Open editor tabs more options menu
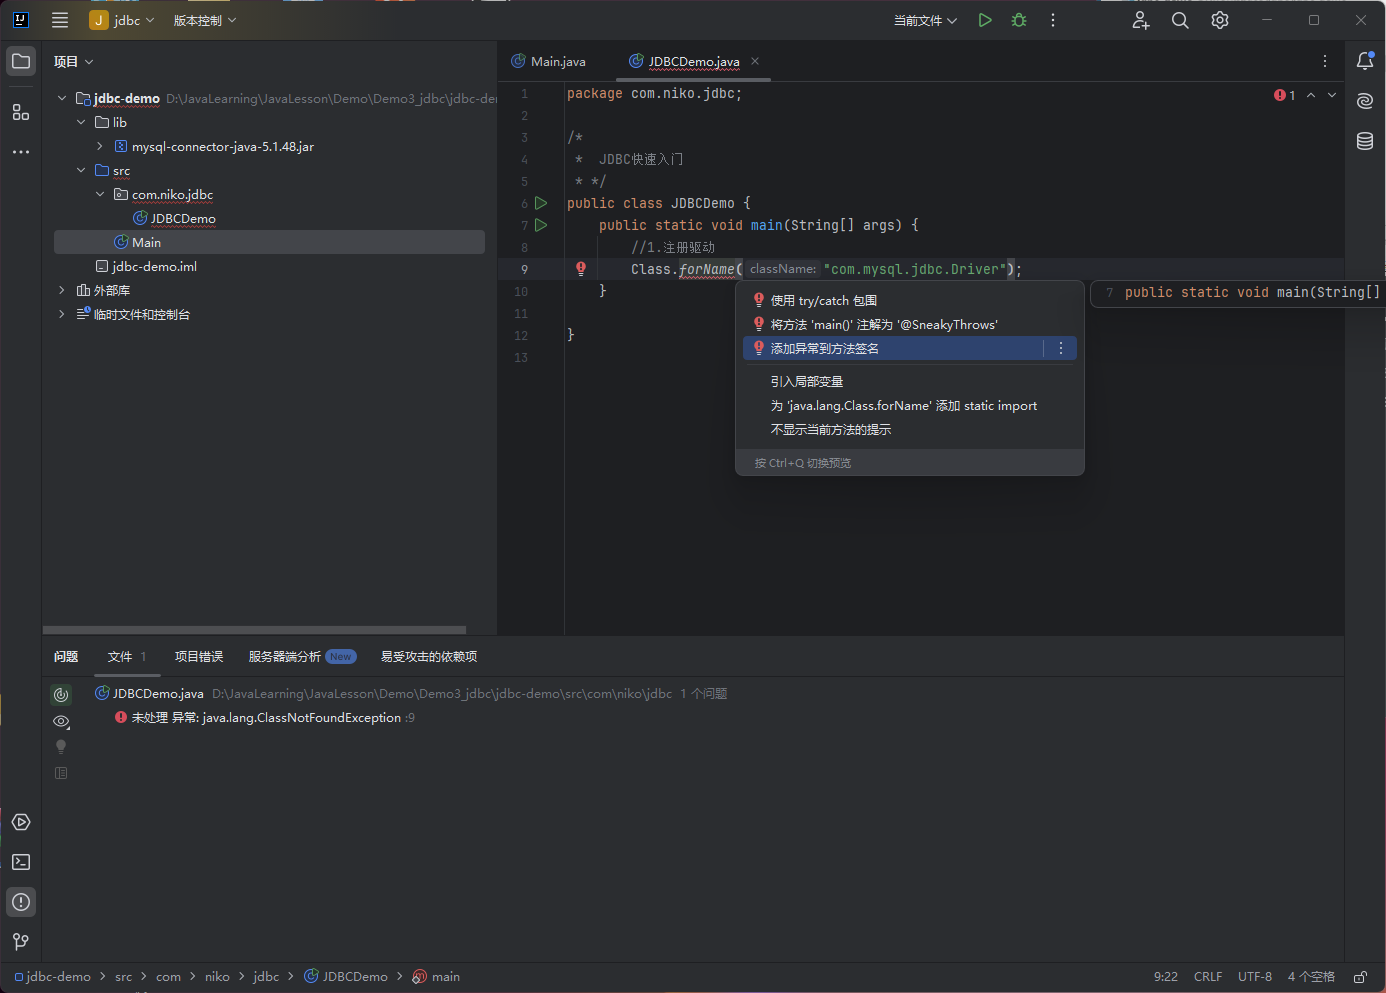Image resolution: width=1386 pixels, height=993 pixels. pyautogui.click(x=1325, y=61)
